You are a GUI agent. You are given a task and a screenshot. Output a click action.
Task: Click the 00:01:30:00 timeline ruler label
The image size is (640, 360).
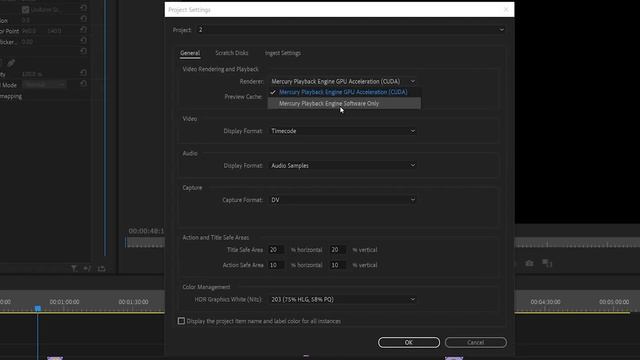pyautogui.click(x=133, y=302)
